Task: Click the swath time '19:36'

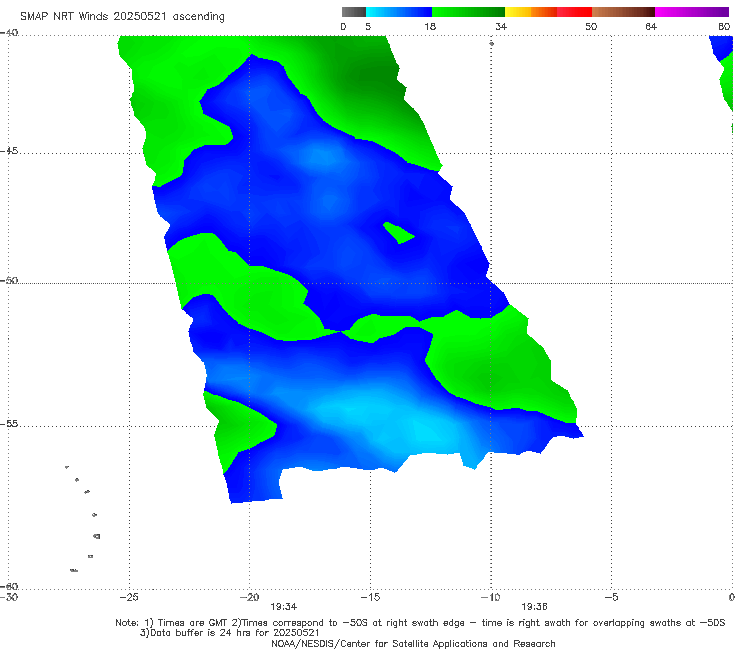Action: click(x=534, y=607)
